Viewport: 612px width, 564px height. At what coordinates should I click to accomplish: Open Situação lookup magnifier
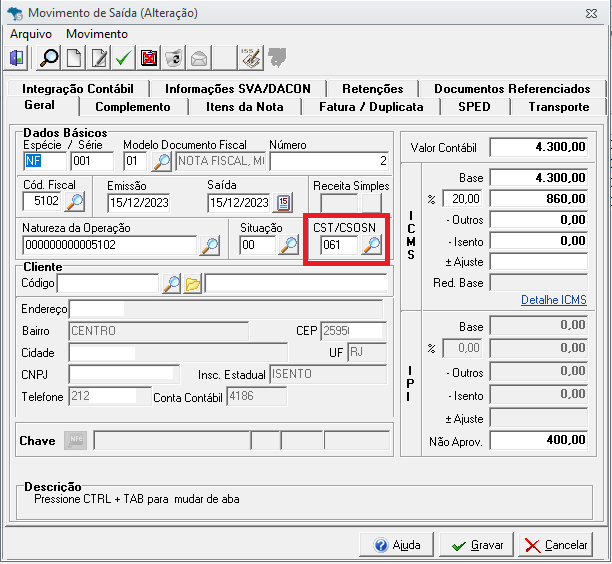pyautogui.click(x=289, y=246)
